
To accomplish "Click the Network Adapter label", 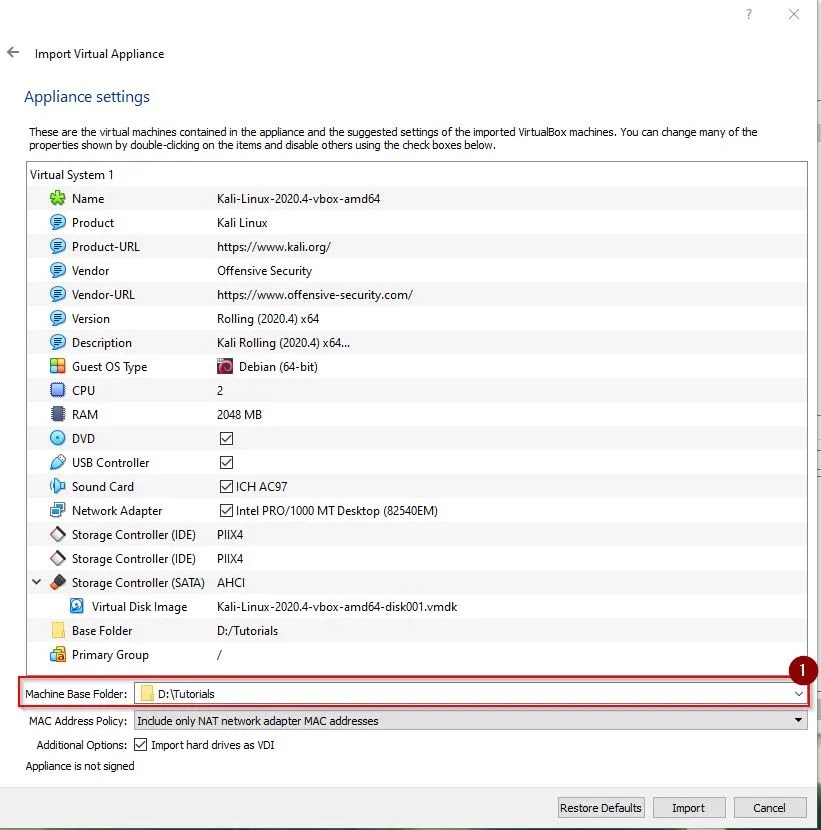I will click(x=117, y=510).
